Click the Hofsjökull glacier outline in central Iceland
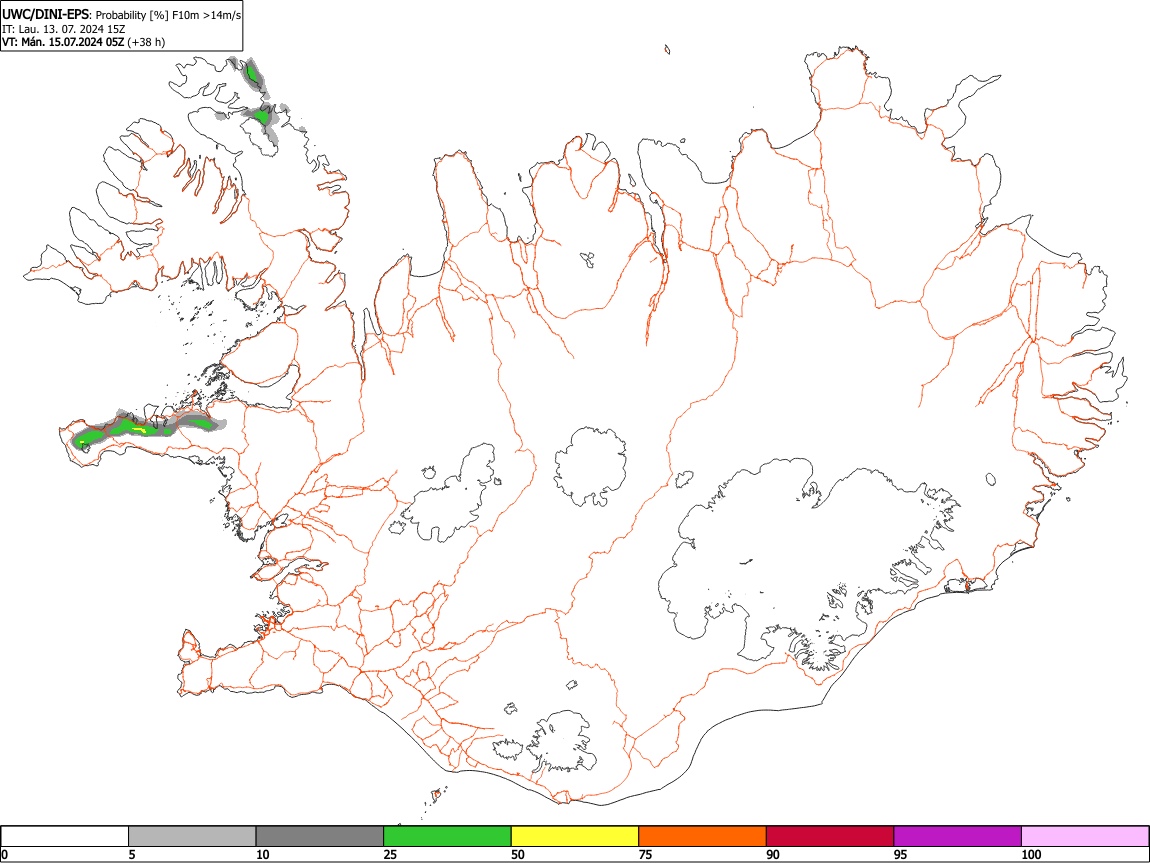This screenshot has height=863, width=1150. [590, 467]
